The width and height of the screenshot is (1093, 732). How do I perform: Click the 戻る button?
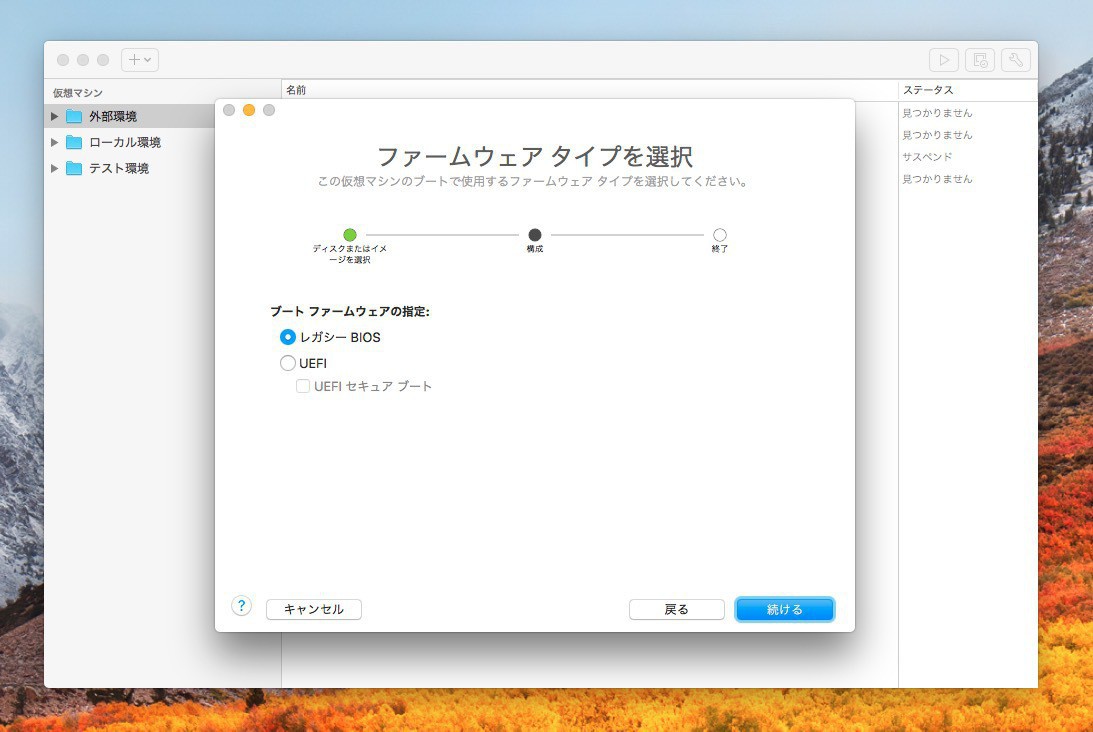pos(676,609)
